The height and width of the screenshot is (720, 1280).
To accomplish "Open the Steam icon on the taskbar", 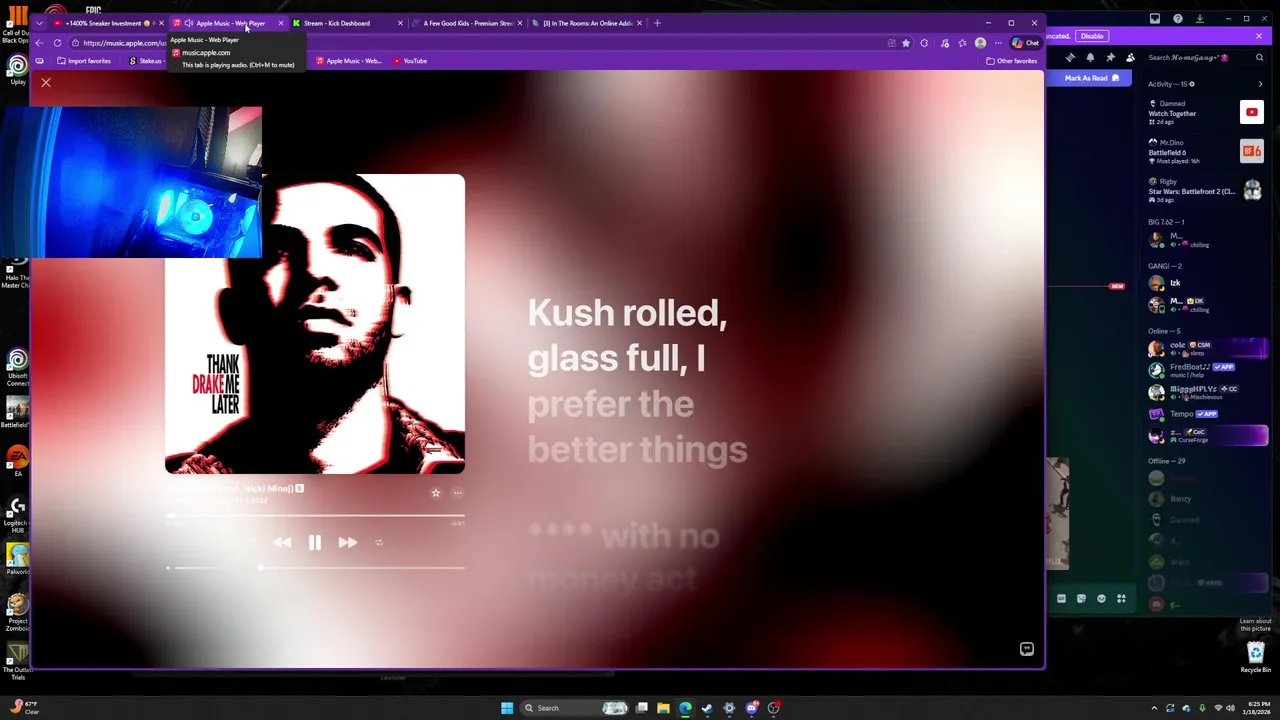I will tap(707, 708).
